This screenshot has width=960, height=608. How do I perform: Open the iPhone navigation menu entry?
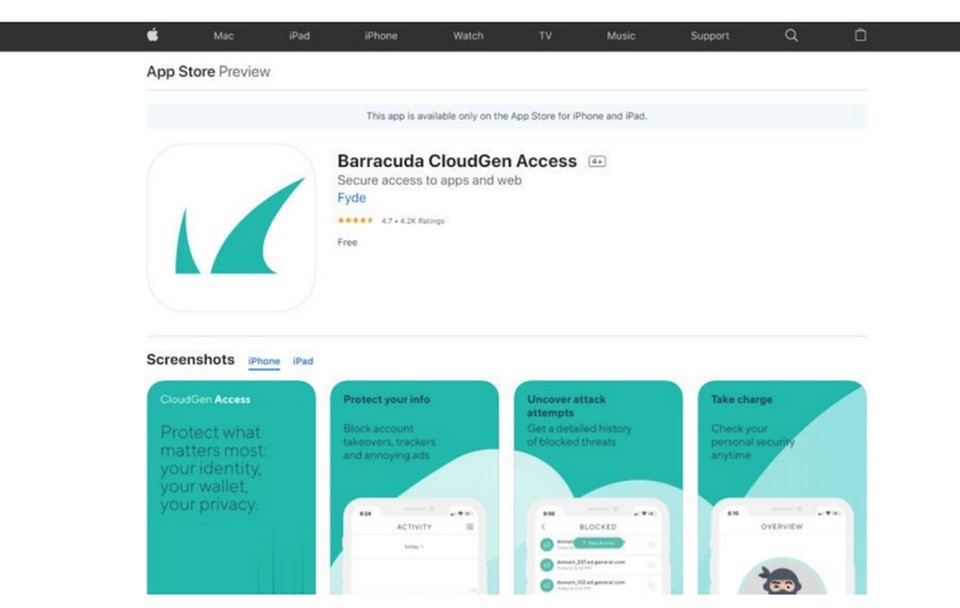pos(381,35)
